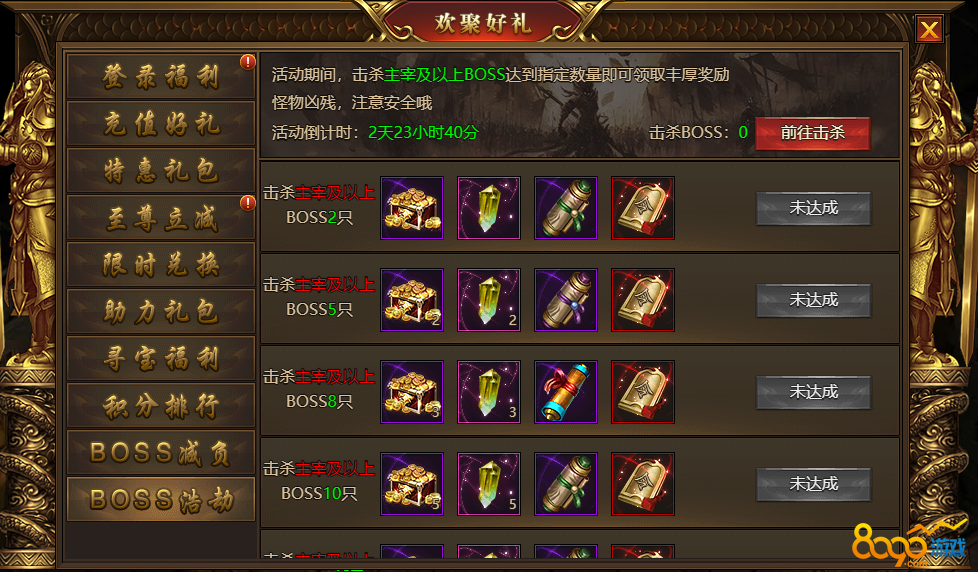Select the BOSS减负 tab
This screenshot has width=978, height=572.
click(x=161, y=452)
